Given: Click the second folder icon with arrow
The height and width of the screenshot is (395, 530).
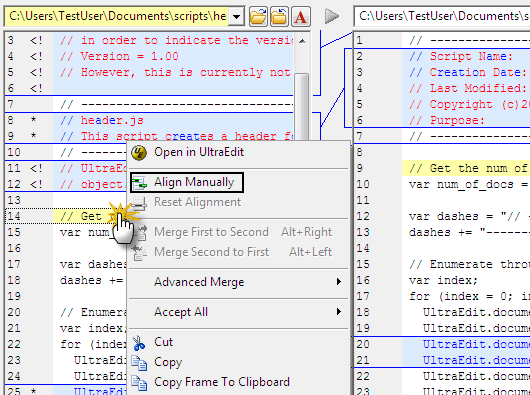Looking at the screenshot, I should tap(279, 16).
